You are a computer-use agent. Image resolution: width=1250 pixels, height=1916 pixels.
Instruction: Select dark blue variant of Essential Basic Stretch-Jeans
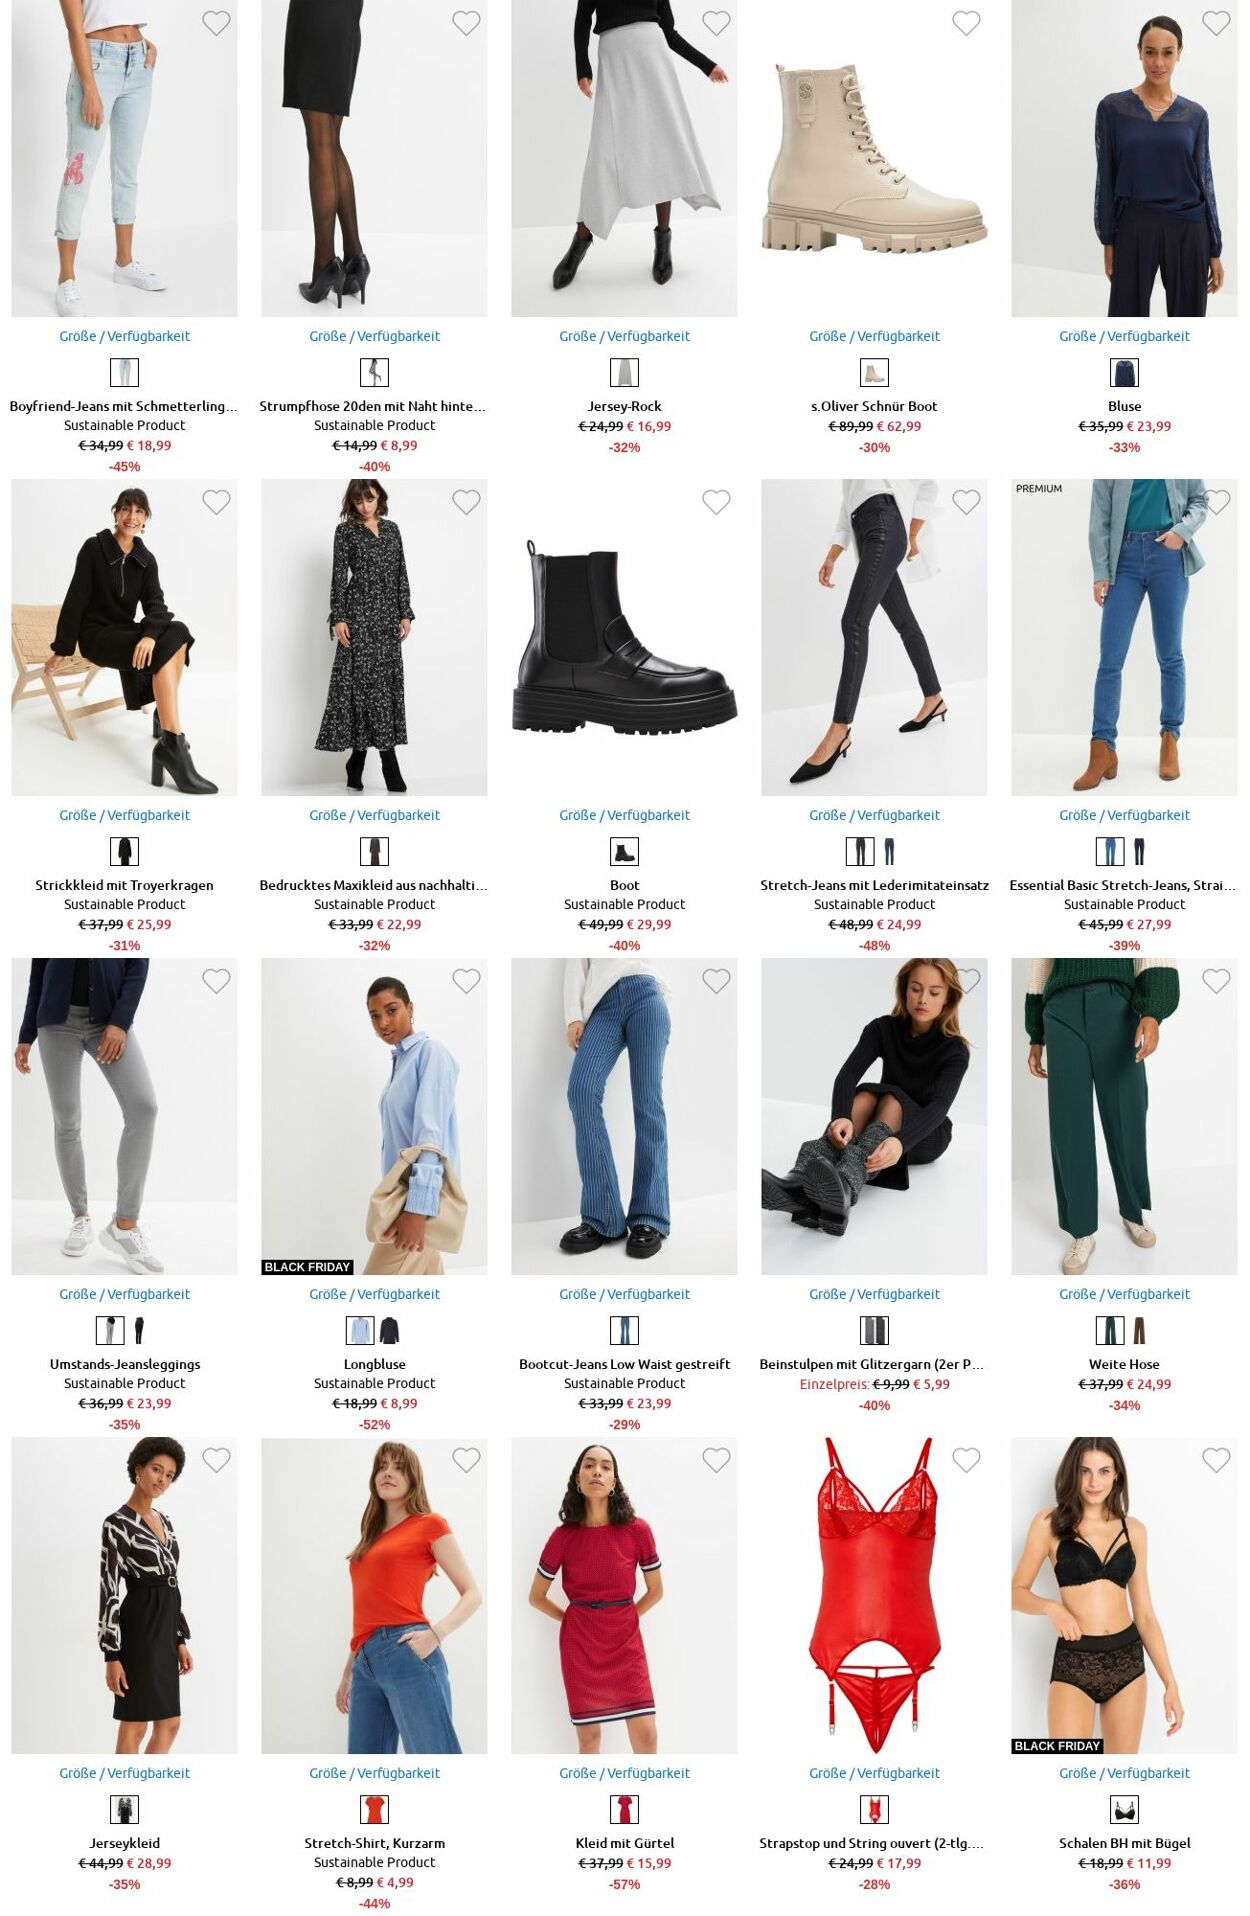point(1139,852)
